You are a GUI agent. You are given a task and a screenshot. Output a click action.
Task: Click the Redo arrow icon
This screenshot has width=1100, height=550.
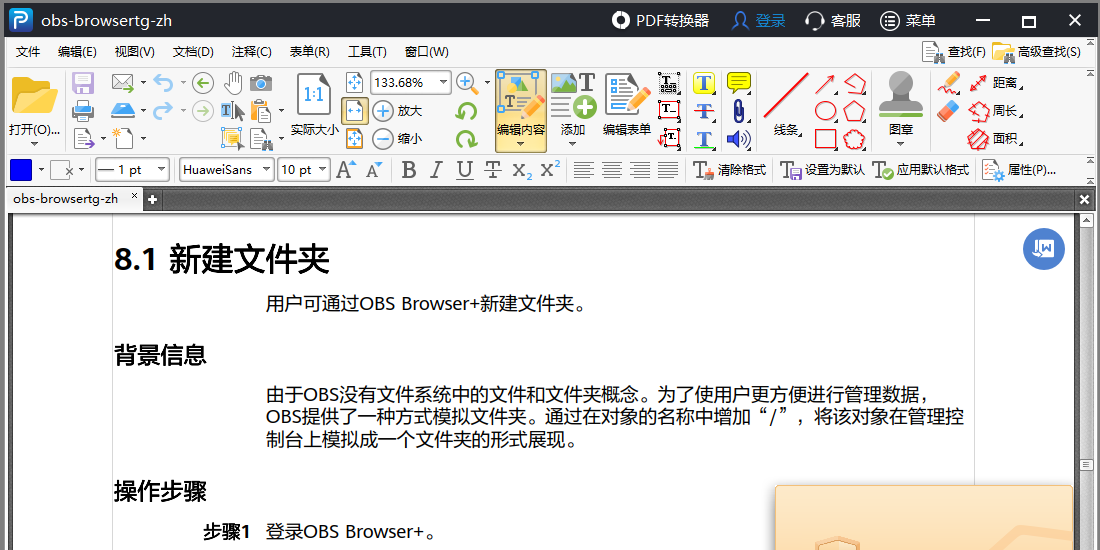point(163,111)
